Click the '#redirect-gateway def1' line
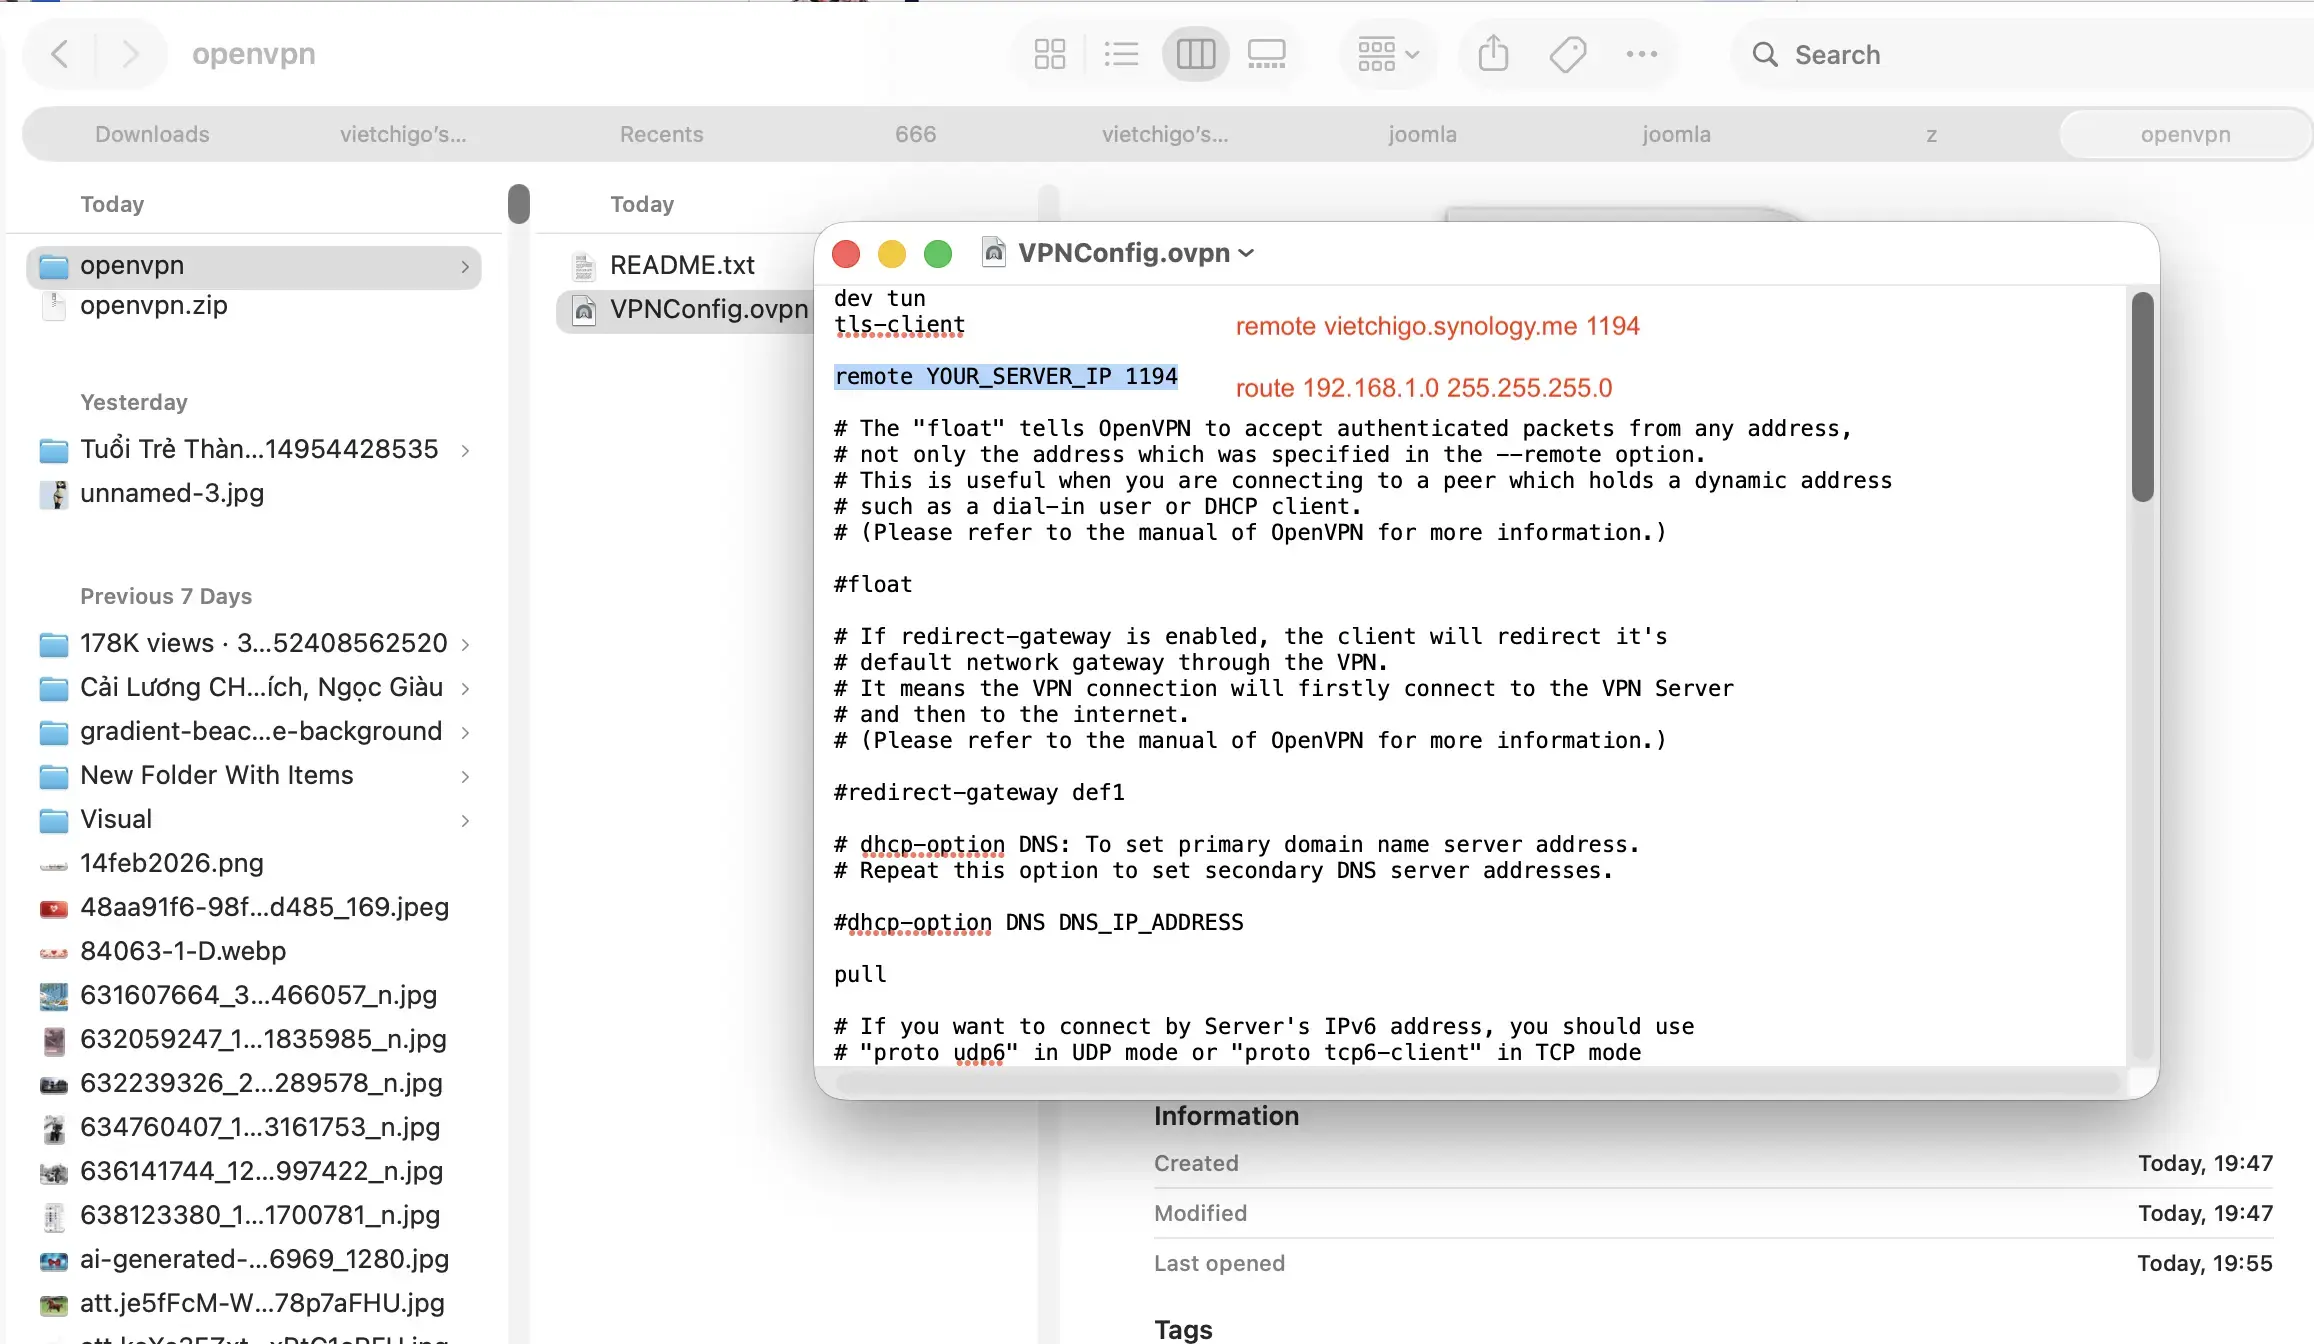The width and height of the screenshot is (2314, 1344). (979, 793)
